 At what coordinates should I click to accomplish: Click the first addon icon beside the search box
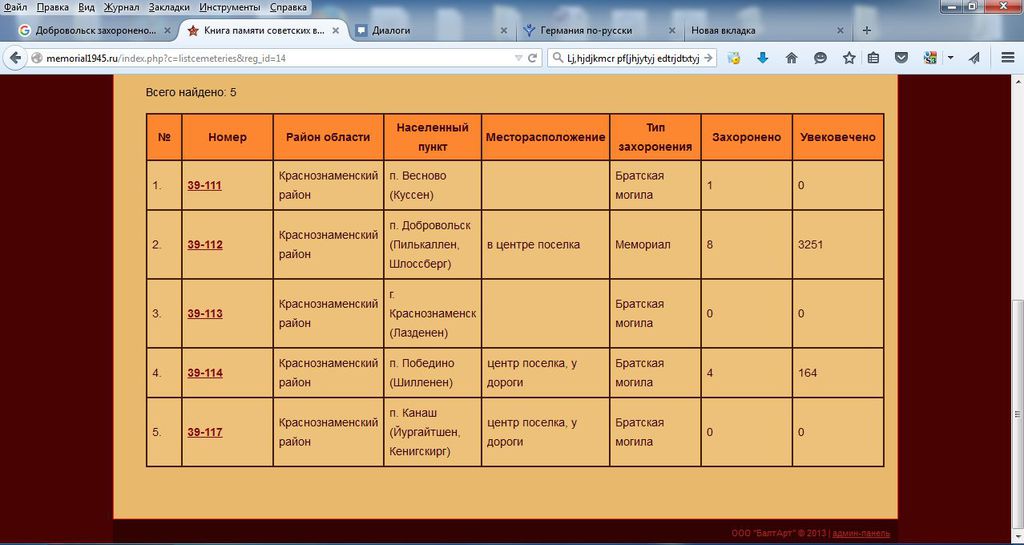click(x=734, y=58)
